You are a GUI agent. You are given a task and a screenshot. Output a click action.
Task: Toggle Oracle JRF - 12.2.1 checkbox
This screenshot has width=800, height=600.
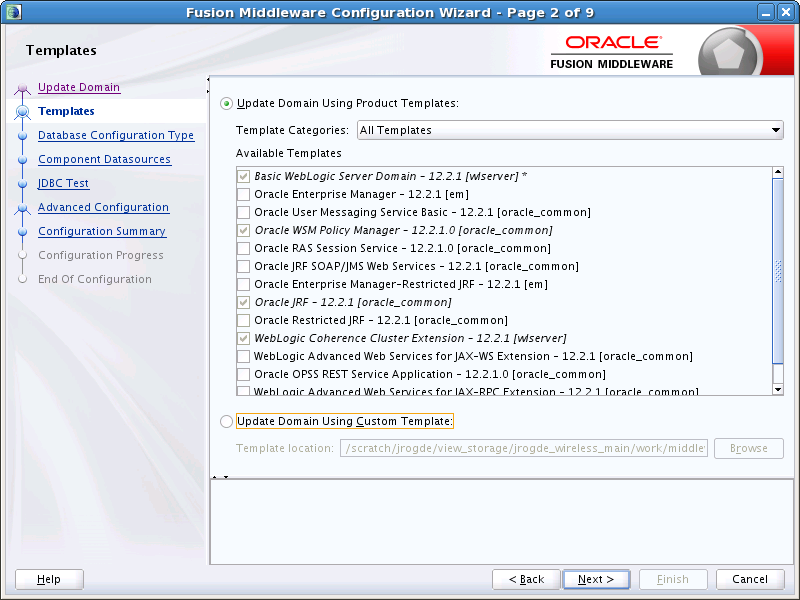coord(243,303)
